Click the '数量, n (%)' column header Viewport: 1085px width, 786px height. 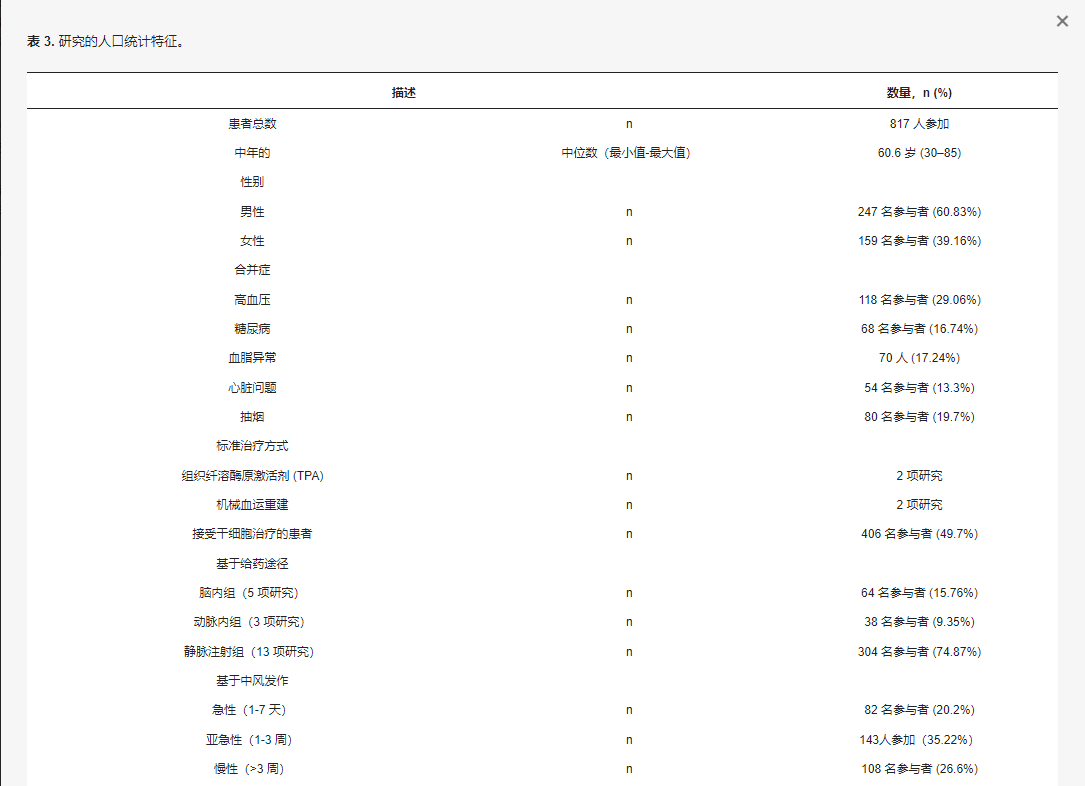coord(918,92)
